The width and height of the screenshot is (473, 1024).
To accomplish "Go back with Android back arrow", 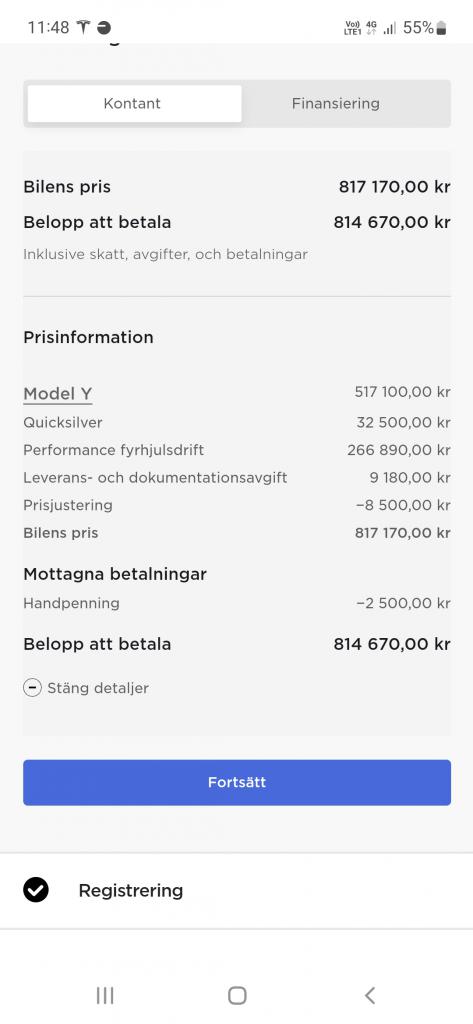I will tap(370, 995).
